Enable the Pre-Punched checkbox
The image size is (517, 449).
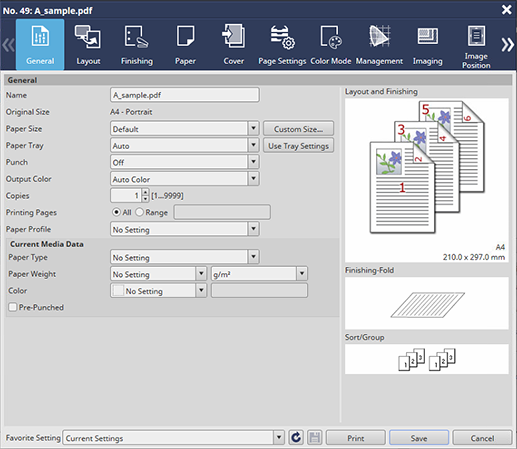pyautogui.click(x=13, y=307)
